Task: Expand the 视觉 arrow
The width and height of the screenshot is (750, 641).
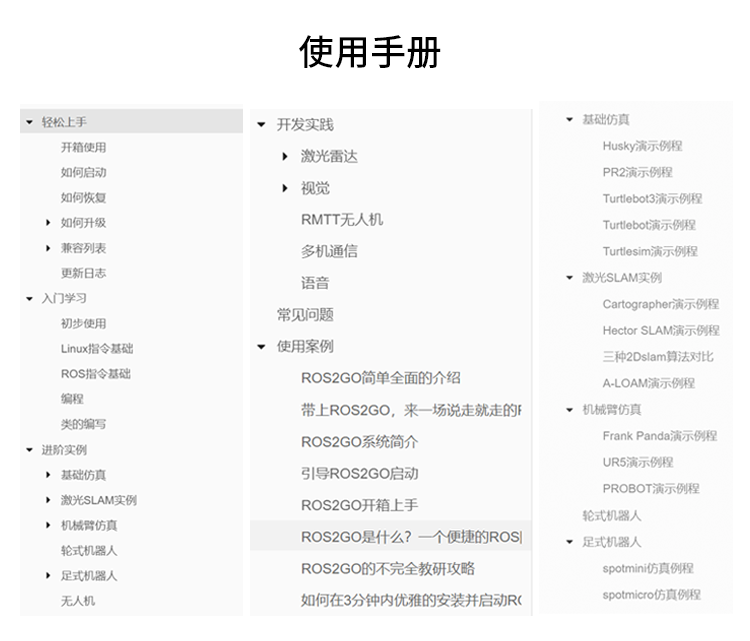Action: pos(285,188)
